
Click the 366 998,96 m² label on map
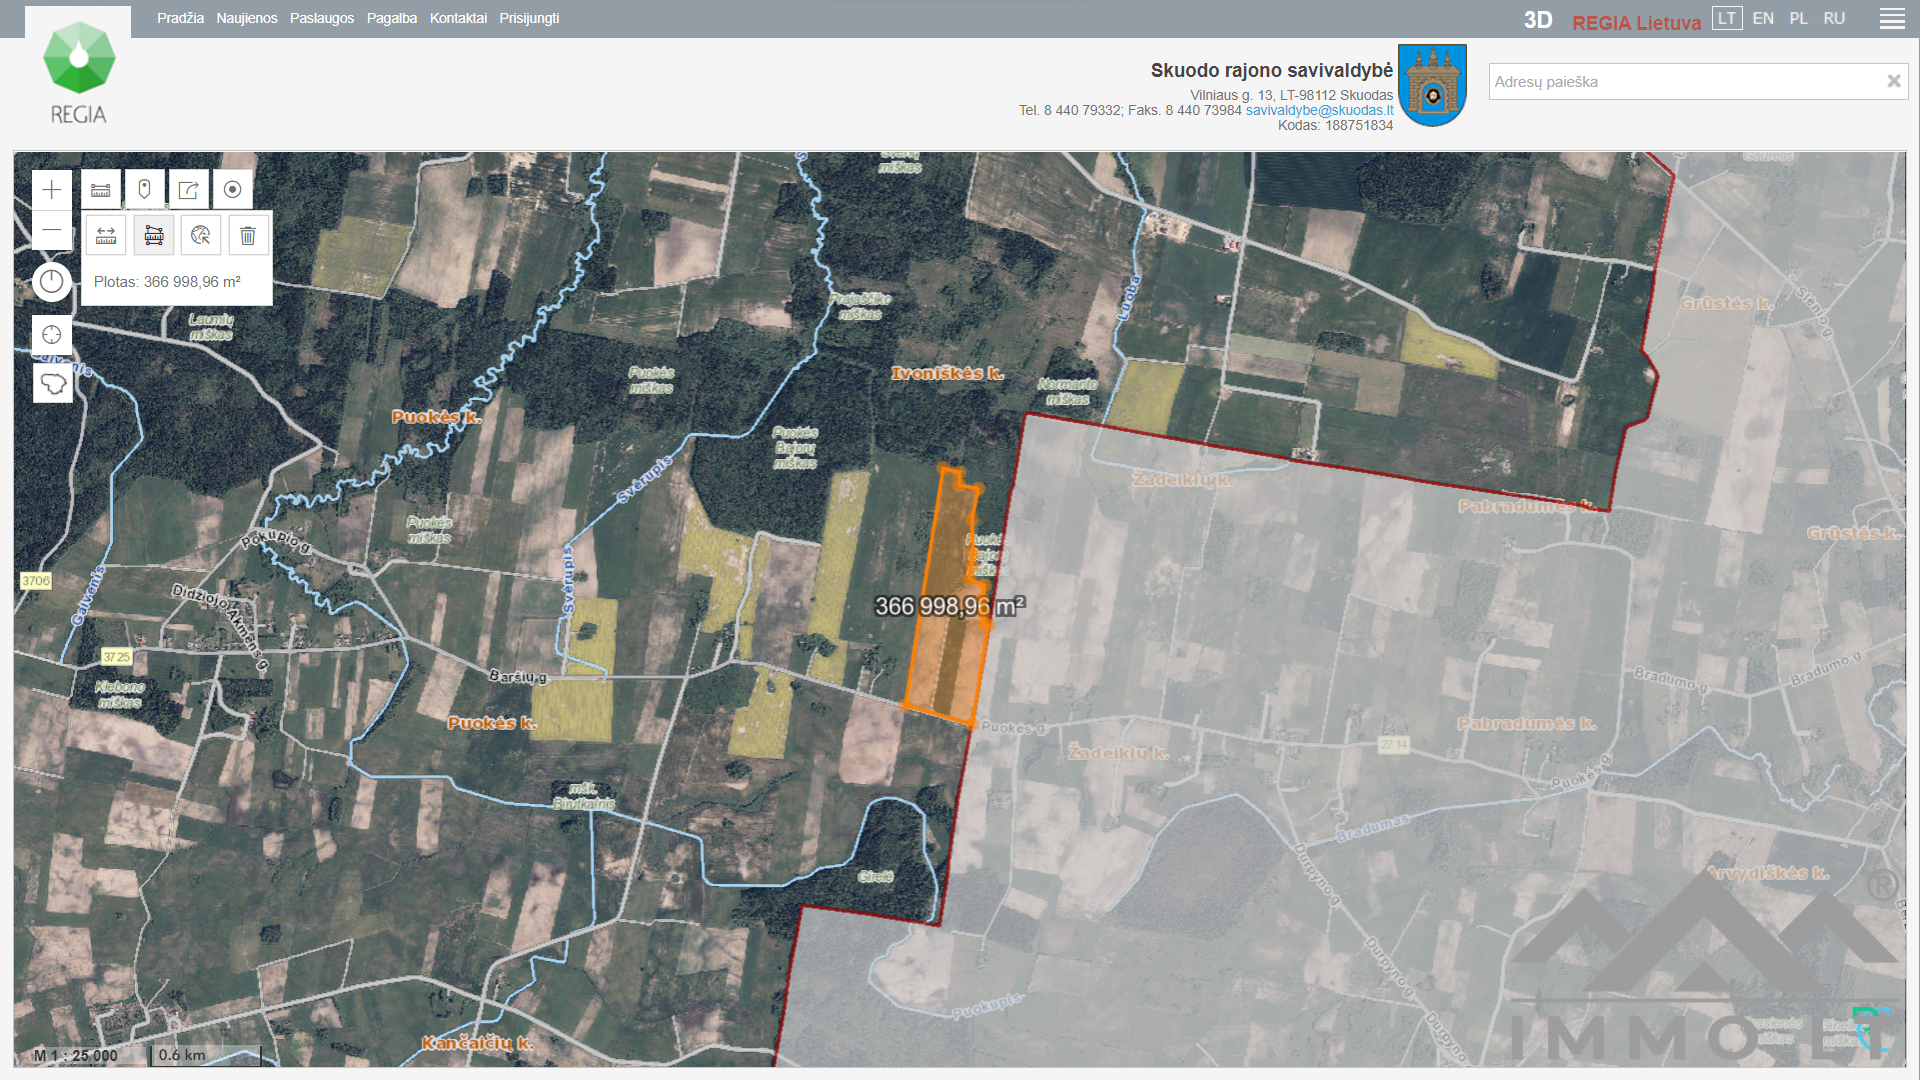950,606
